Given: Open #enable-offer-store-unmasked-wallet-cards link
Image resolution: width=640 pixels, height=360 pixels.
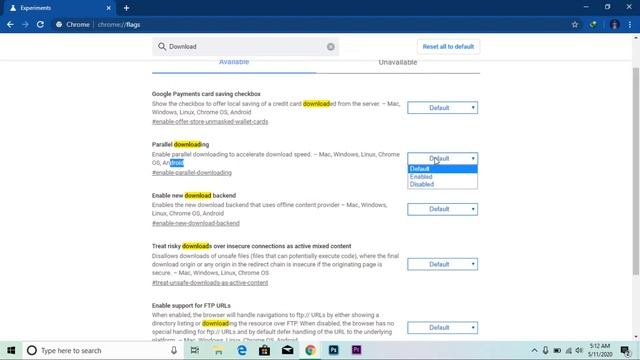Looking at the screenshot, I should click(x=210, y=122).
